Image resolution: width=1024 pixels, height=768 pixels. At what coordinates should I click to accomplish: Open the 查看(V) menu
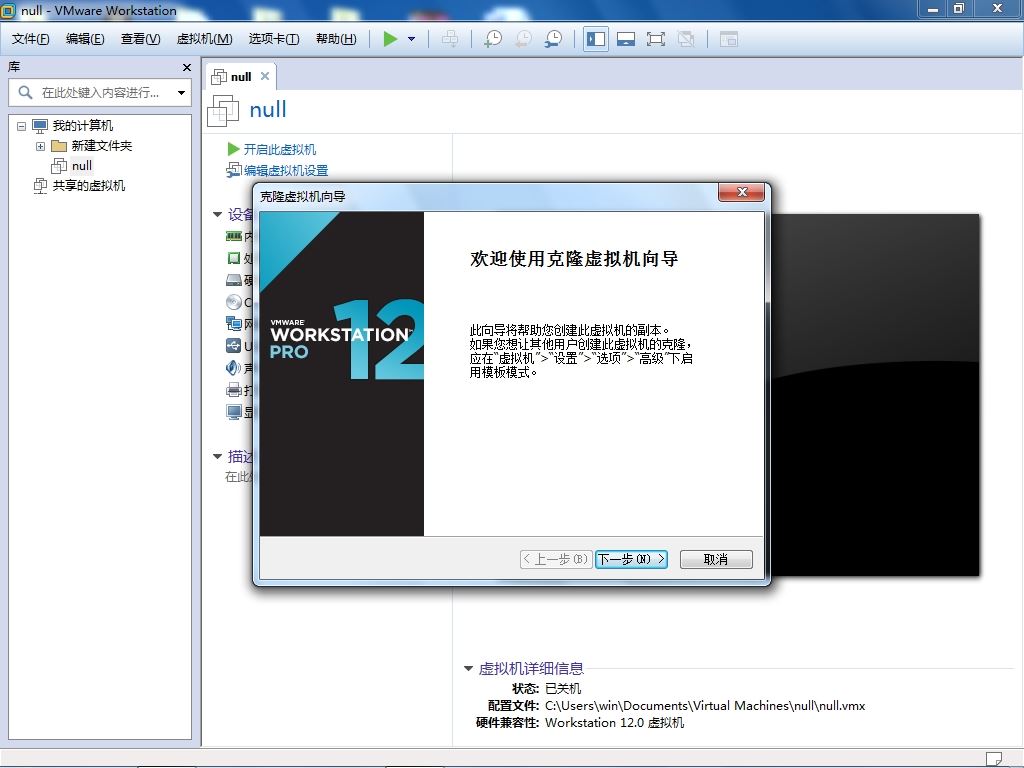(x=140, y=39)
